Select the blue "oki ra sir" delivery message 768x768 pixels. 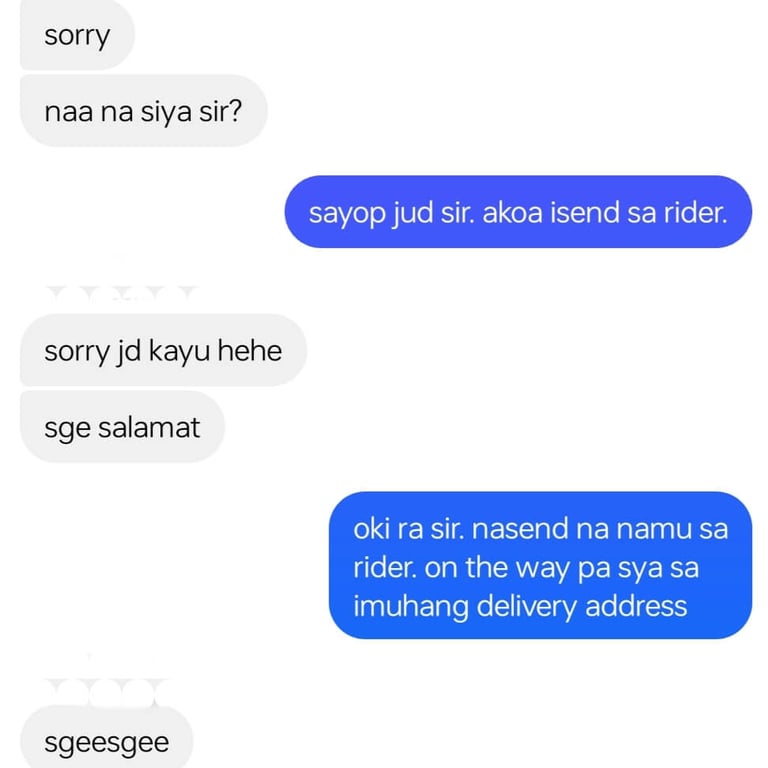coord(540,565)
